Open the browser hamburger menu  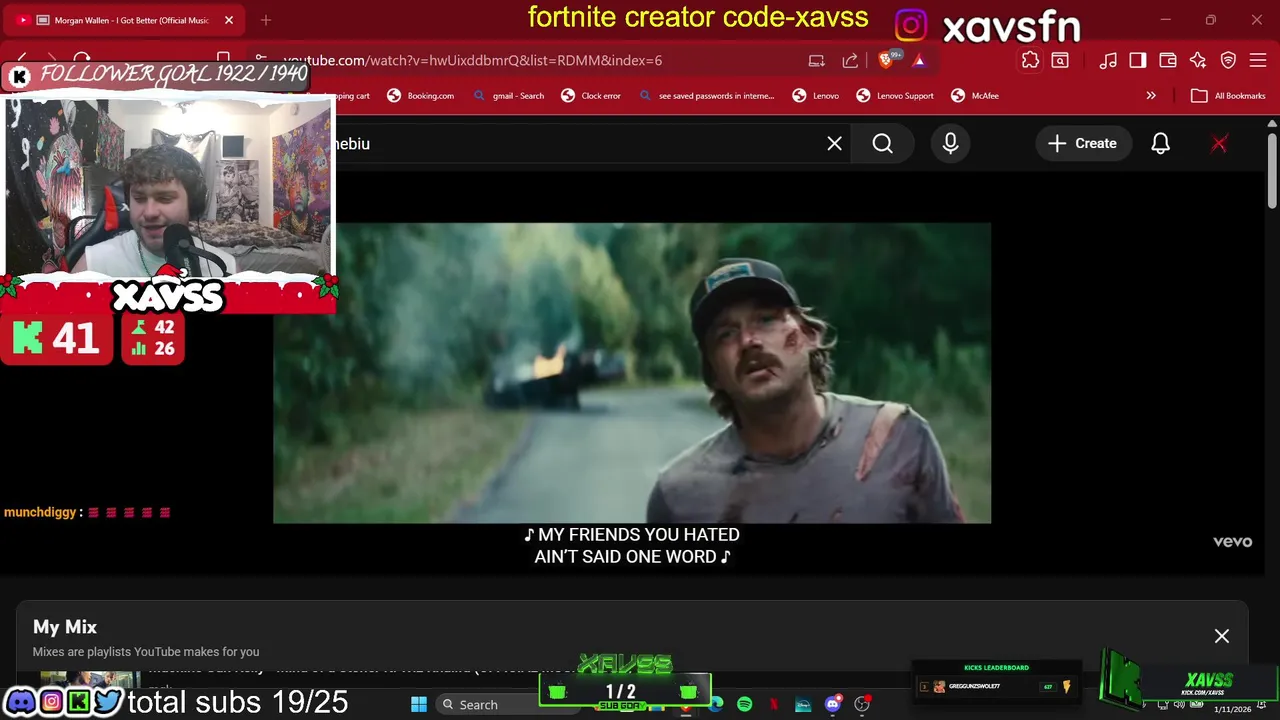click(1258, 60)
